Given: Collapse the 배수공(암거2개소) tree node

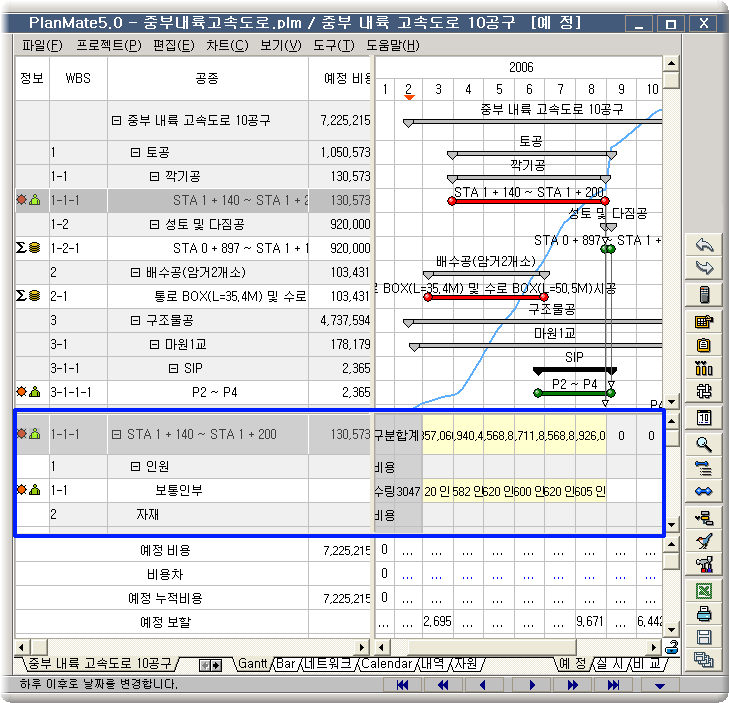Looking at the screenshot, I should [x=136, y=272].
